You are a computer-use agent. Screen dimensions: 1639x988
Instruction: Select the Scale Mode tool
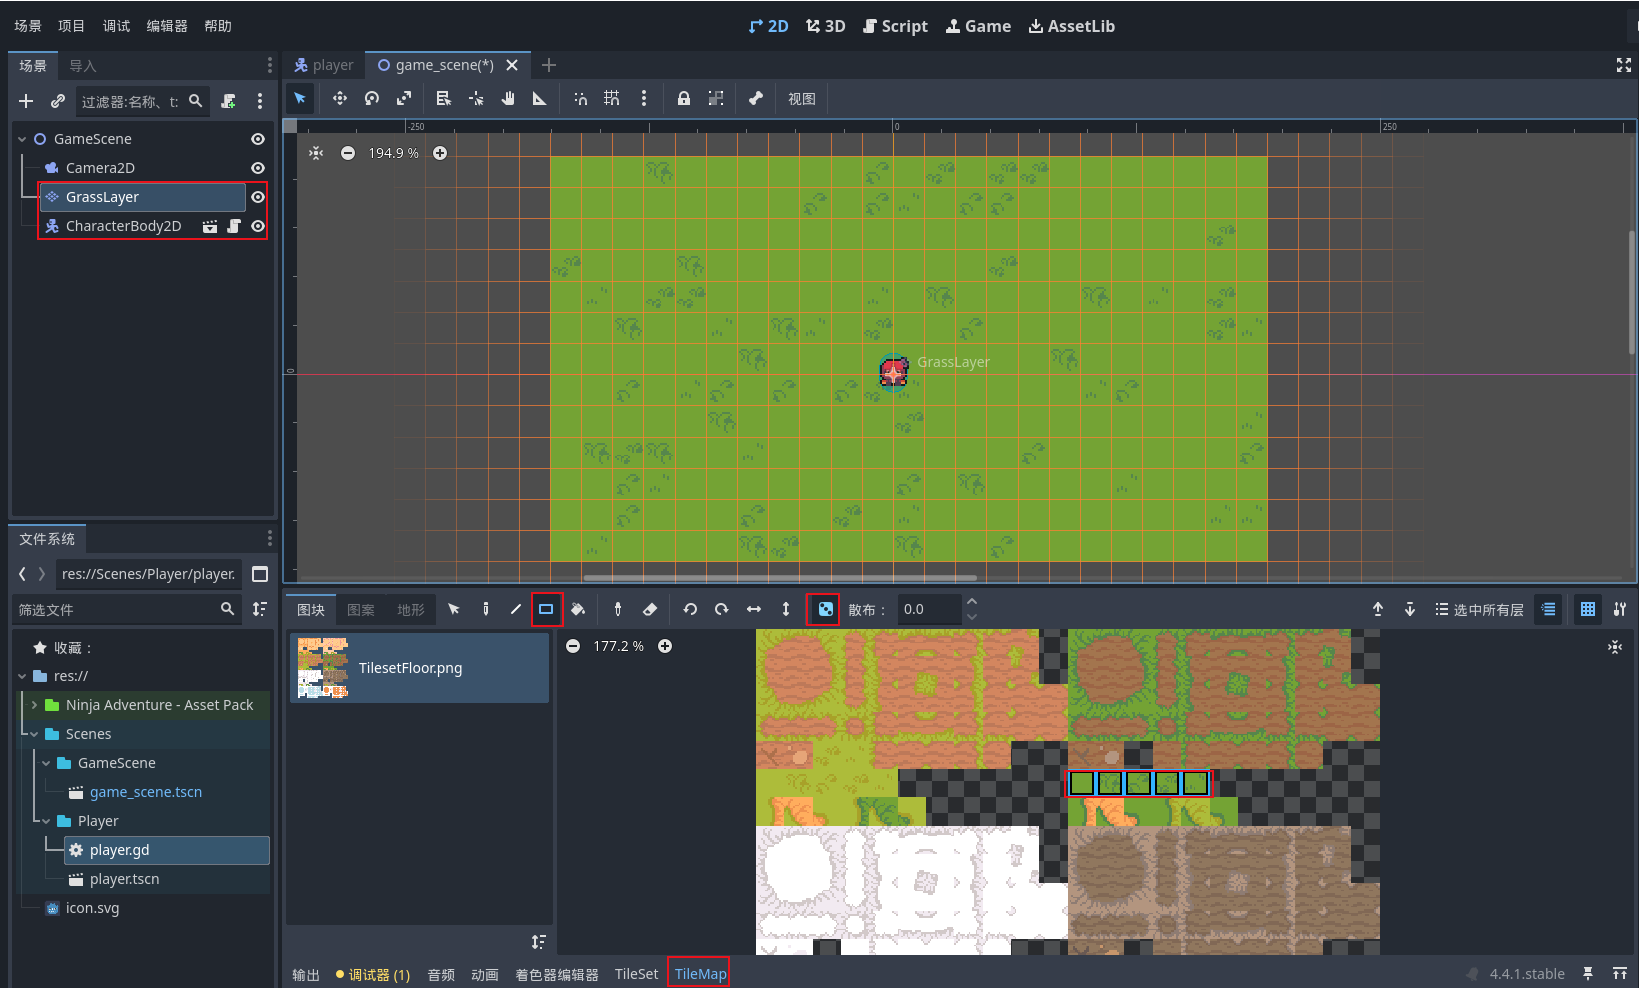click(x=404, y=98)
